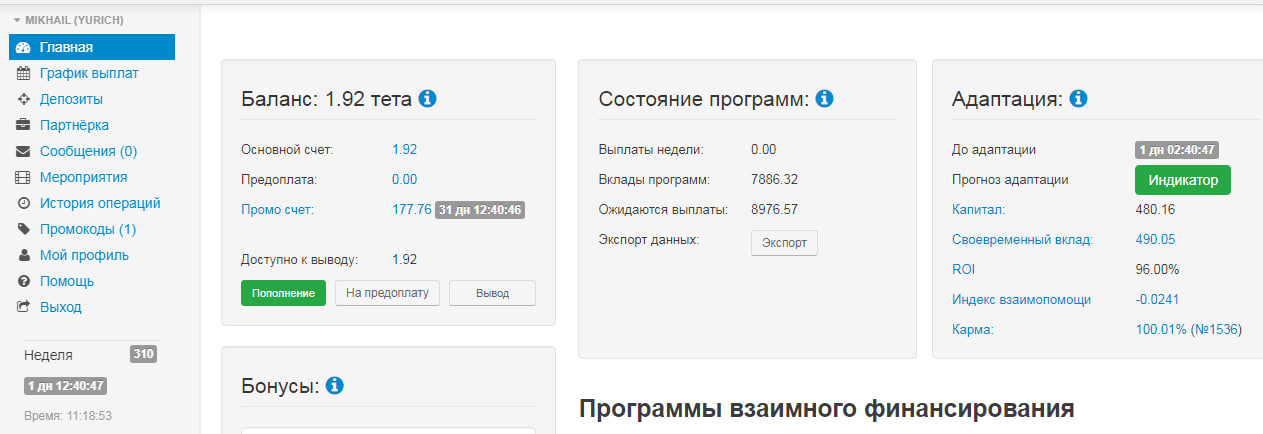Click the tag icon for Промокоды
The height and width of the screenshot is (434, 1263).
(x=23, y=229)
